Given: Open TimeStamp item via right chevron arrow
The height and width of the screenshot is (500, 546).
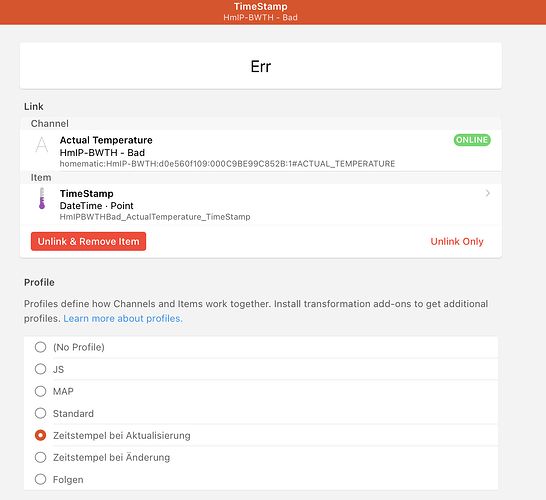Looking at the screenshot, I should click(488, 193).
